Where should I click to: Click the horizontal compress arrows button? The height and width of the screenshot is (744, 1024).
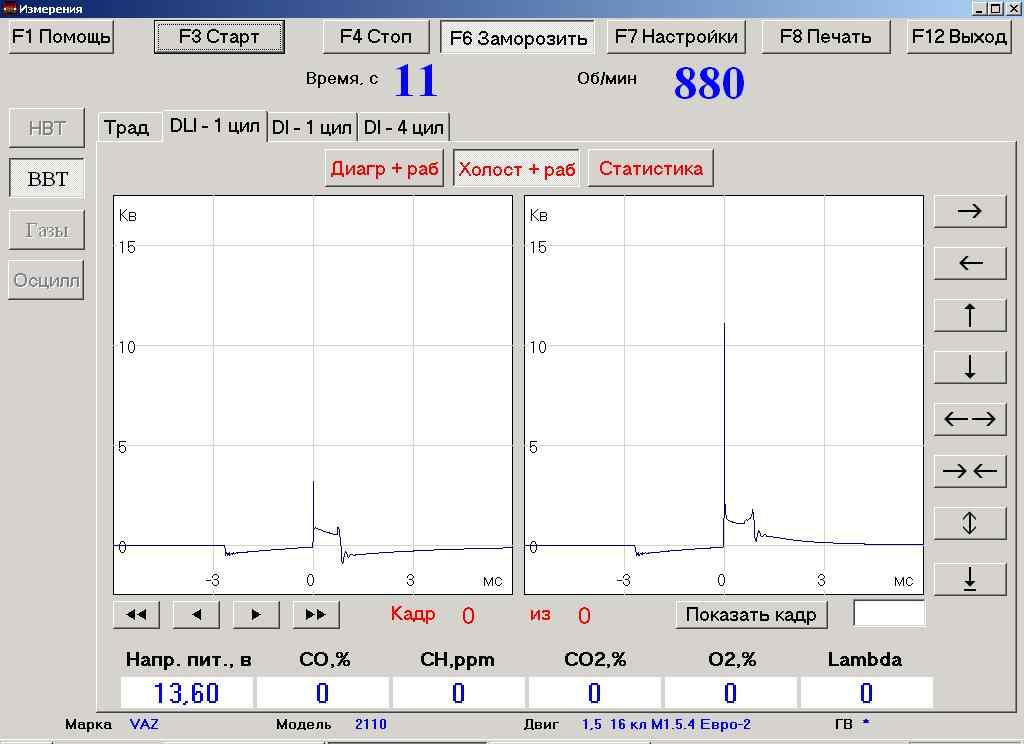tap(970, 470)
